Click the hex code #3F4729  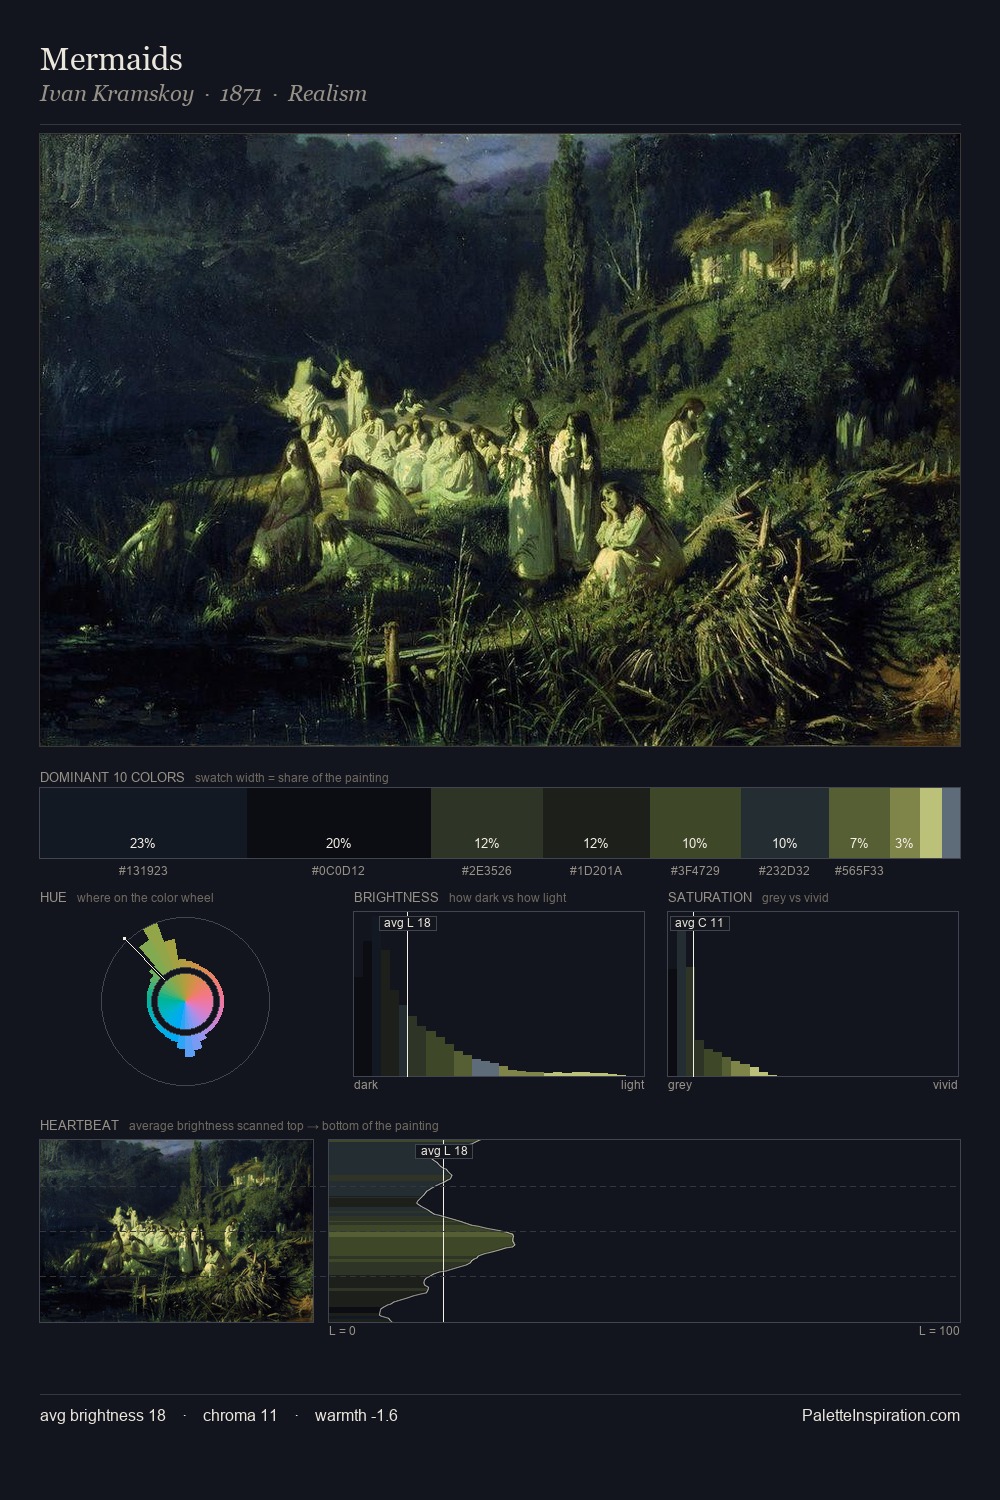pos(695,871)
